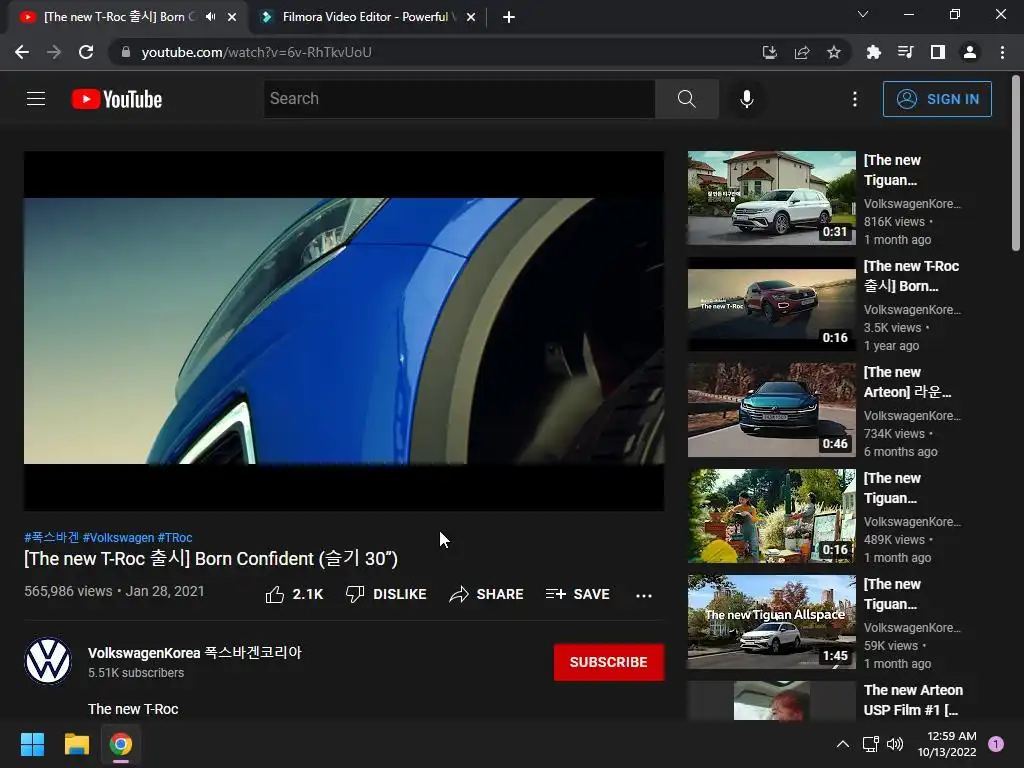Share the T-Roc video
1024x768 pixels.
point(487,594)
